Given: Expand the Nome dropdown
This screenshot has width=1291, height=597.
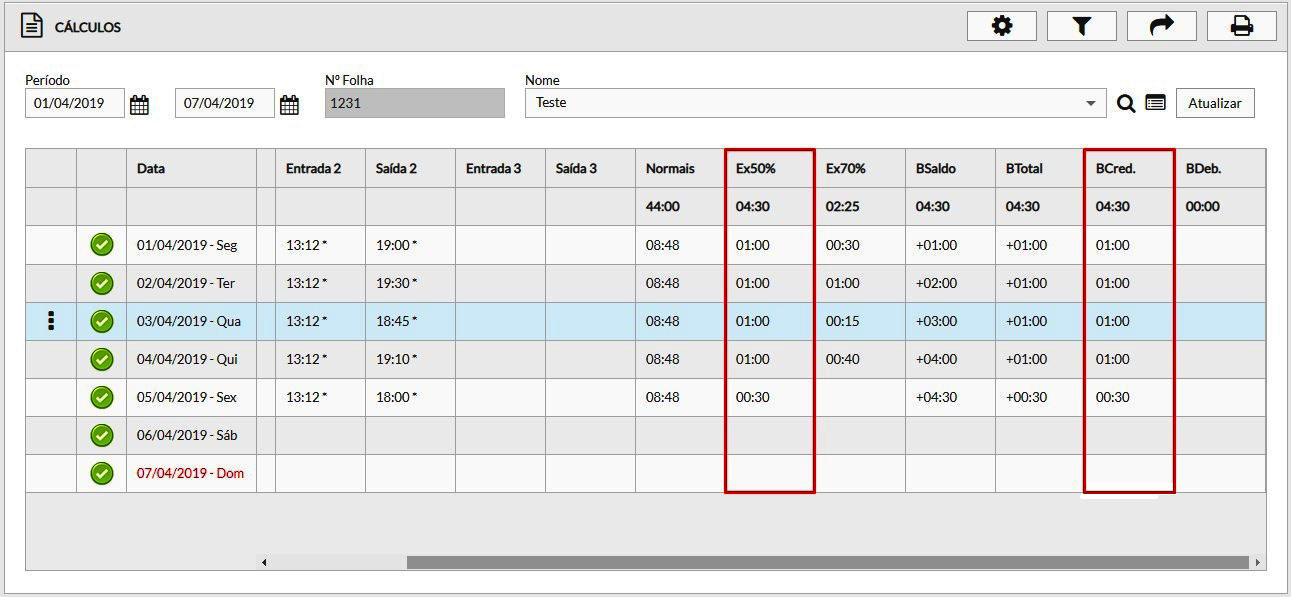Looking at the screenshot, I should click(1090, 104).
